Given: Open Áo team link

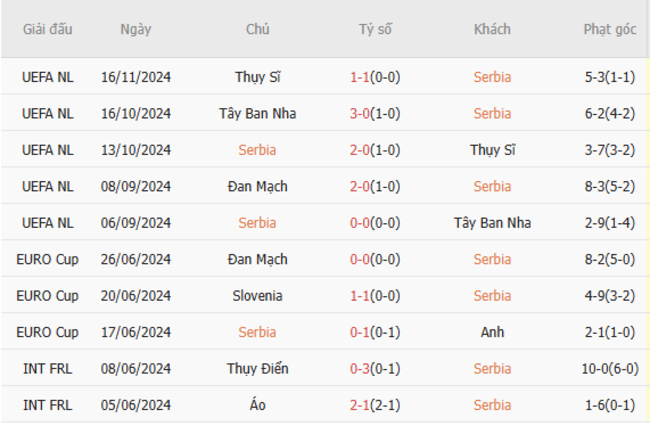Looking at the screenshot, I should coord(257,405).
